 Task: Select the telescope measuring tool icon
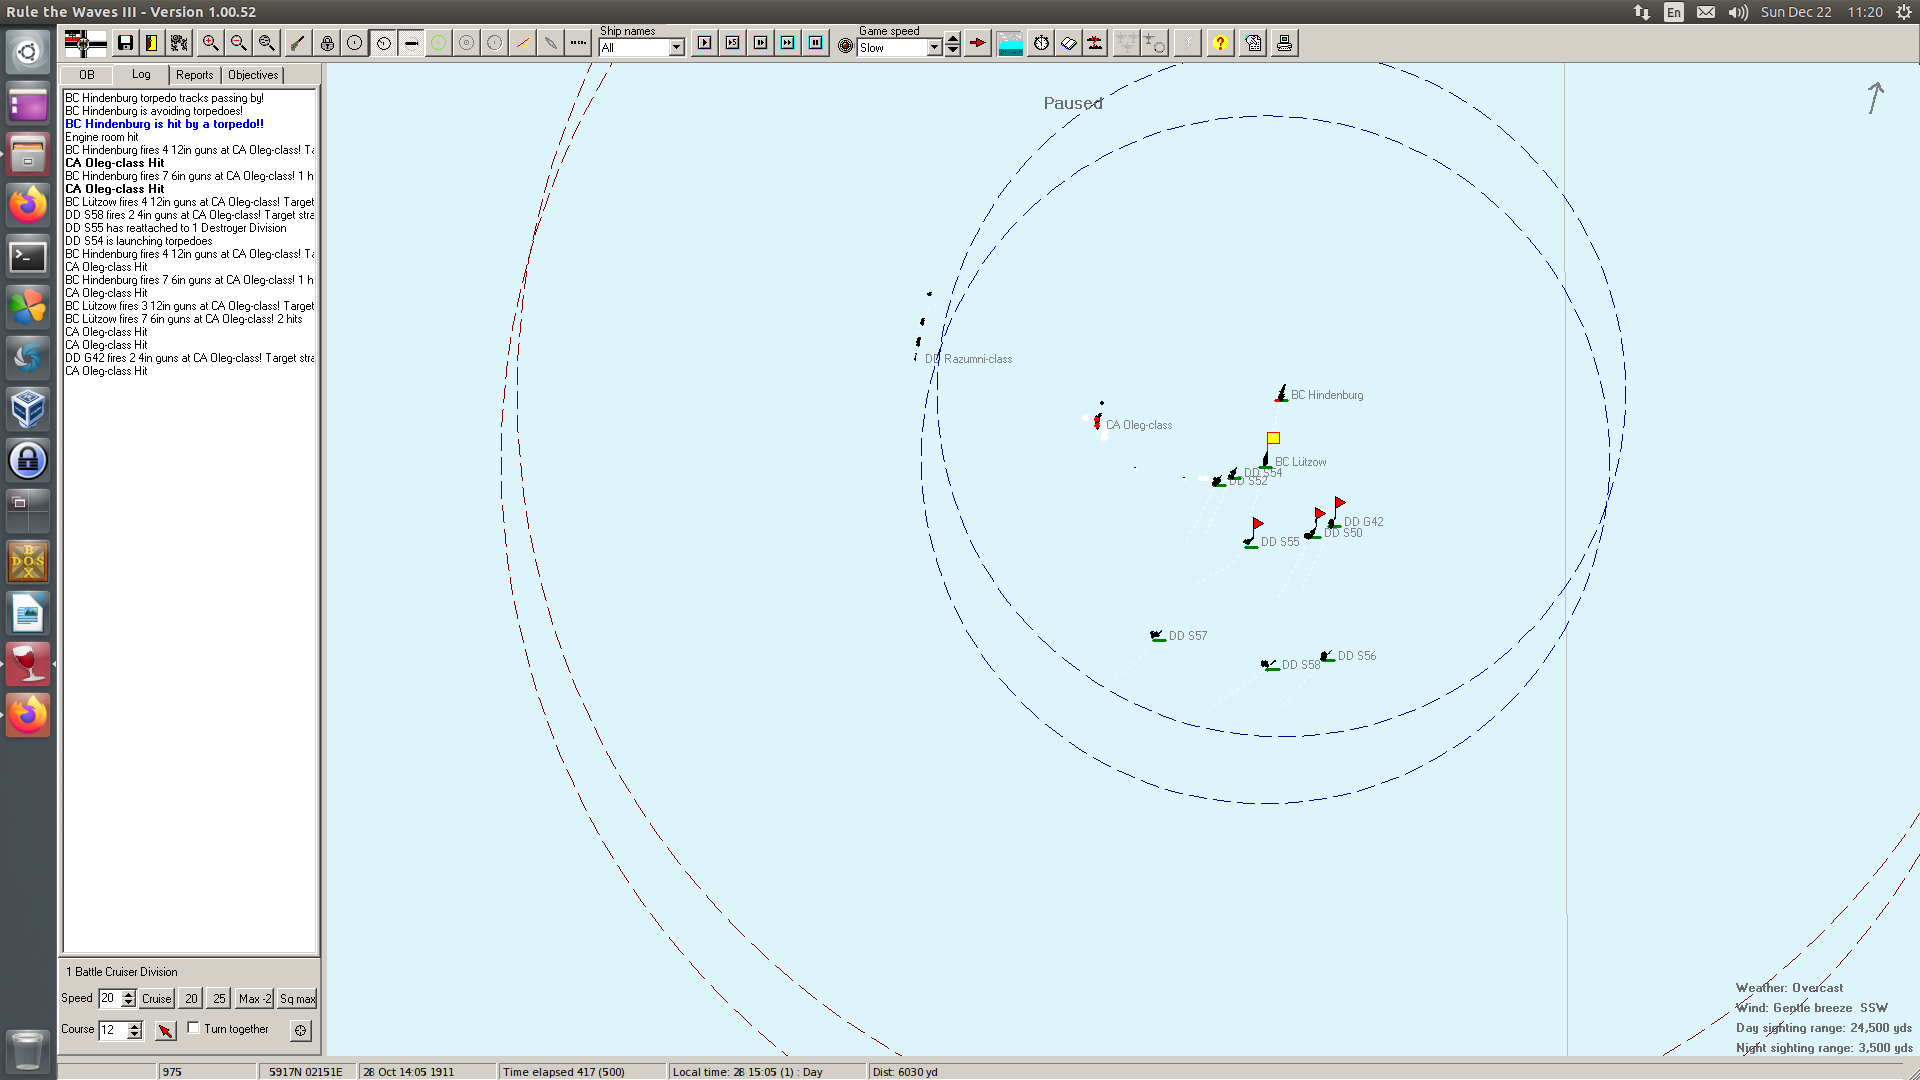coord(298,43)
